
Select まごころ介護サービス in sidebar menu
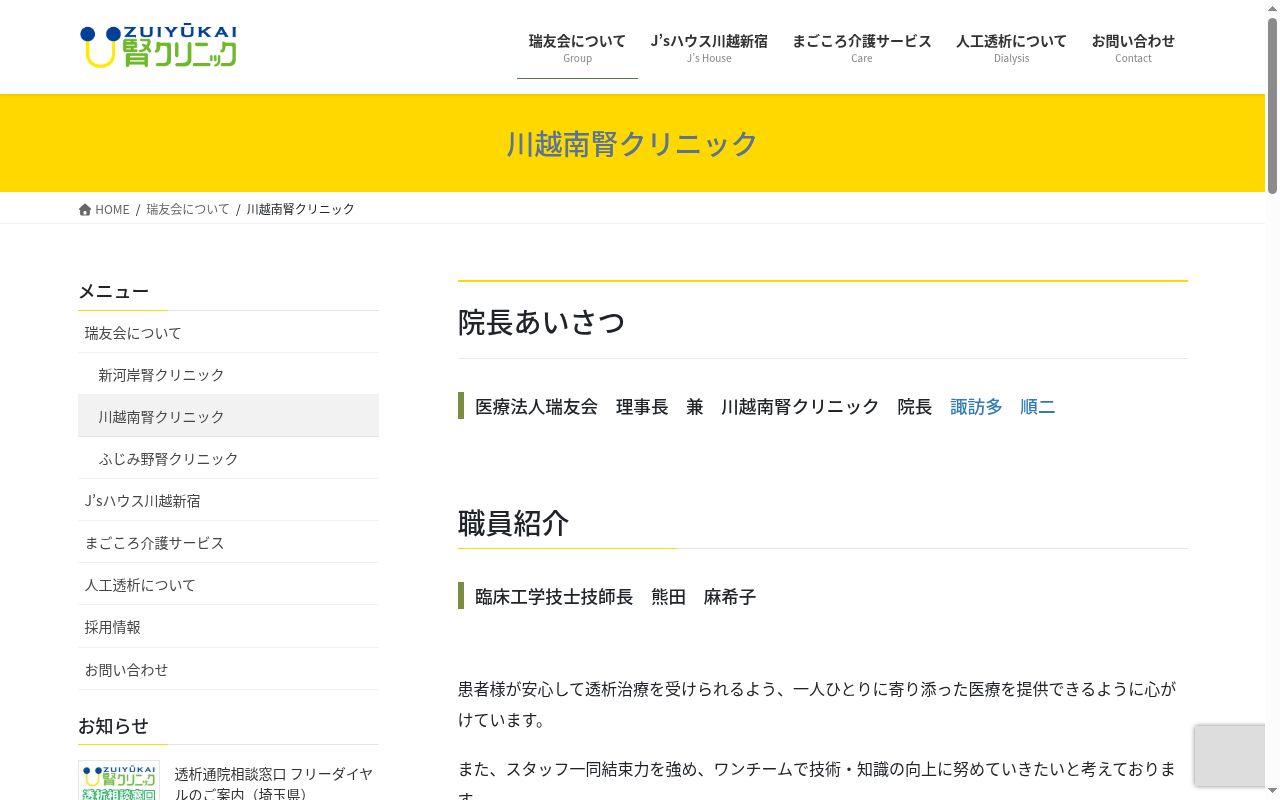click(x=228, y=542)
